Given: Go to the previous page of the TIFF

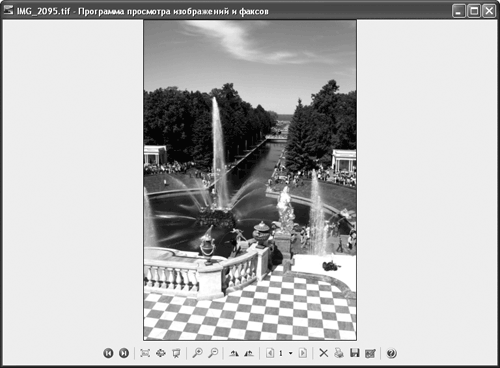Looking at the screenshot, I should coord(270,353).
